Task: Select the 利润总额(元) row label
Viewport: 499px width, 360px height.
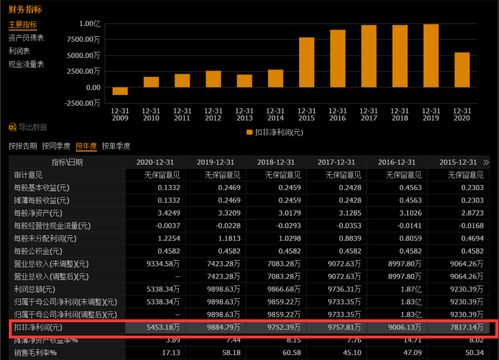Action: (x=35, y=289)
